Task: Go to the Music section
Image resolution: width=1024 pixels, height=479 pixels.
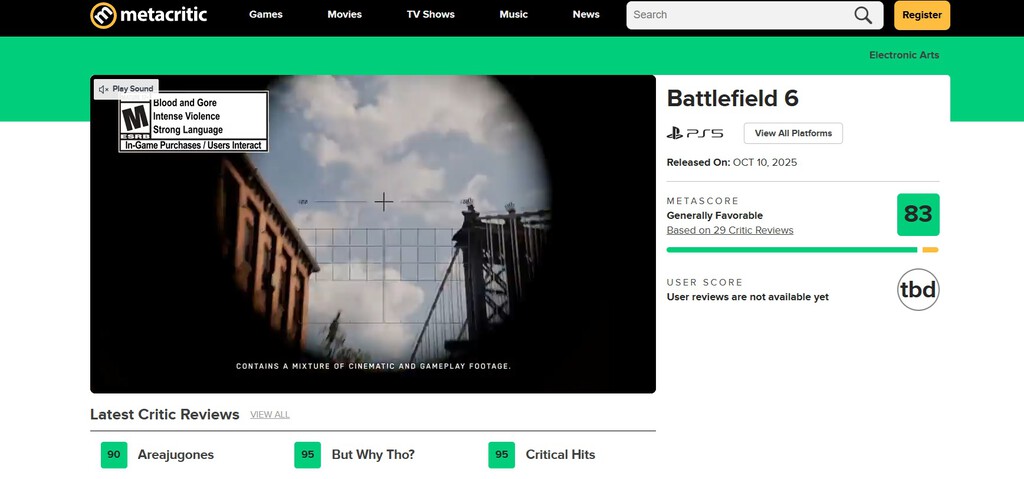Action: pyautogui.click(x=513, y=15)
